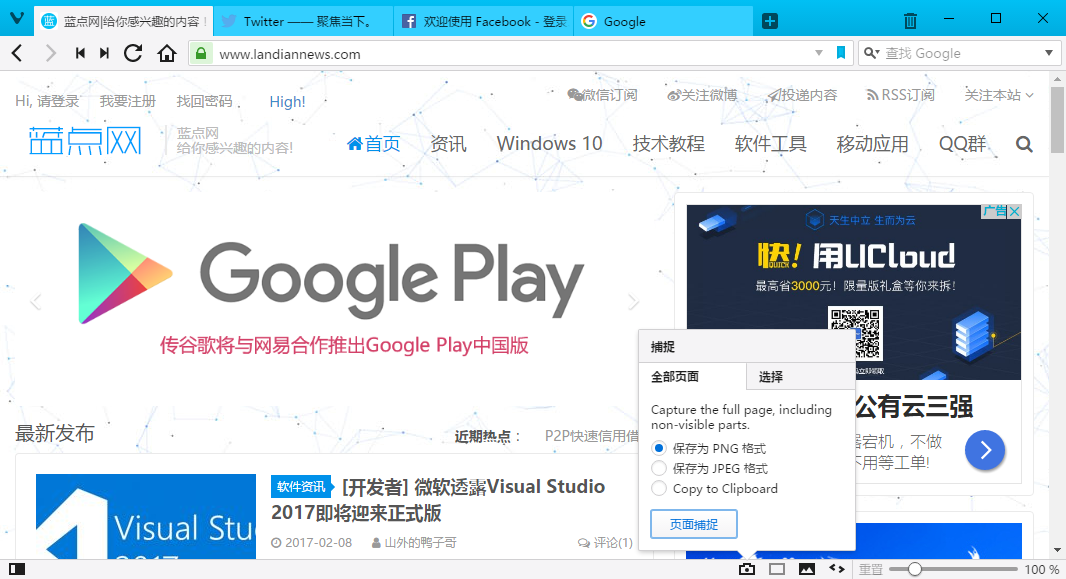Image resolution: width=1066 pixels, height=579 pixels.
Task: Open the address bar dropdown arrow
Action: tap(818, 53)
